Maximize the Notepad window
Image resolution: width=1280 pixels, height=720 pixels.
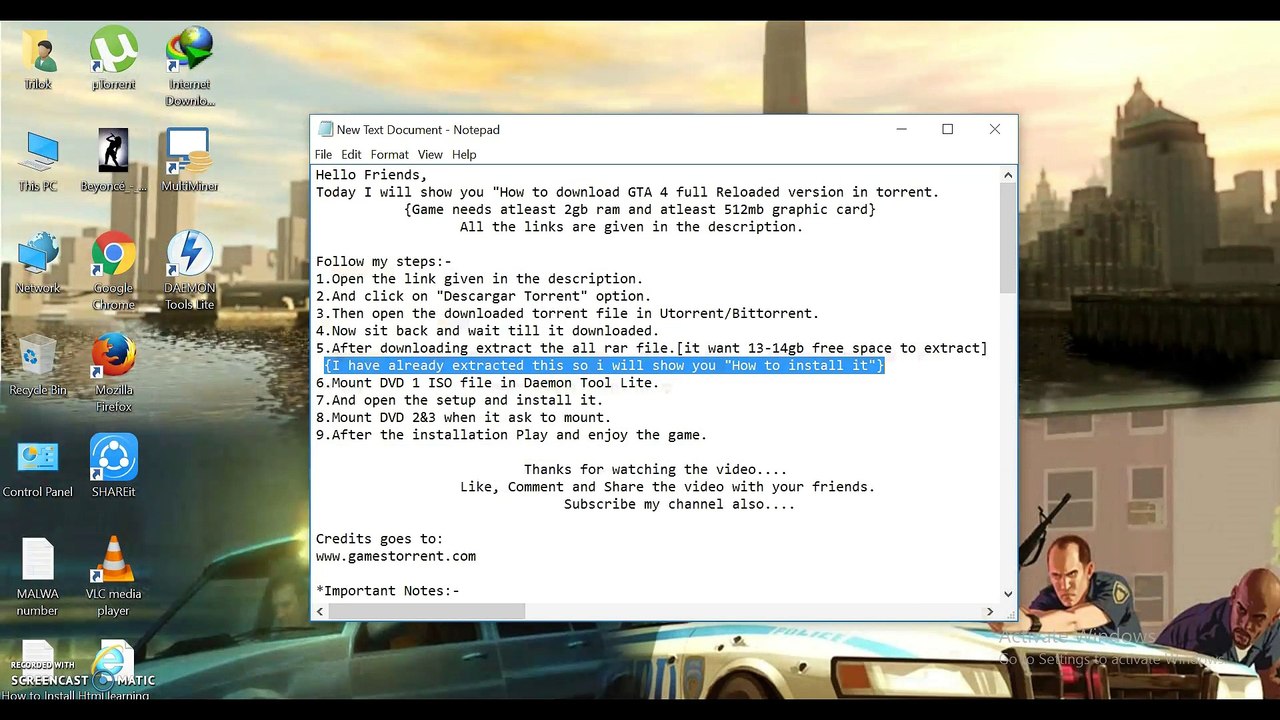[948, 129]
